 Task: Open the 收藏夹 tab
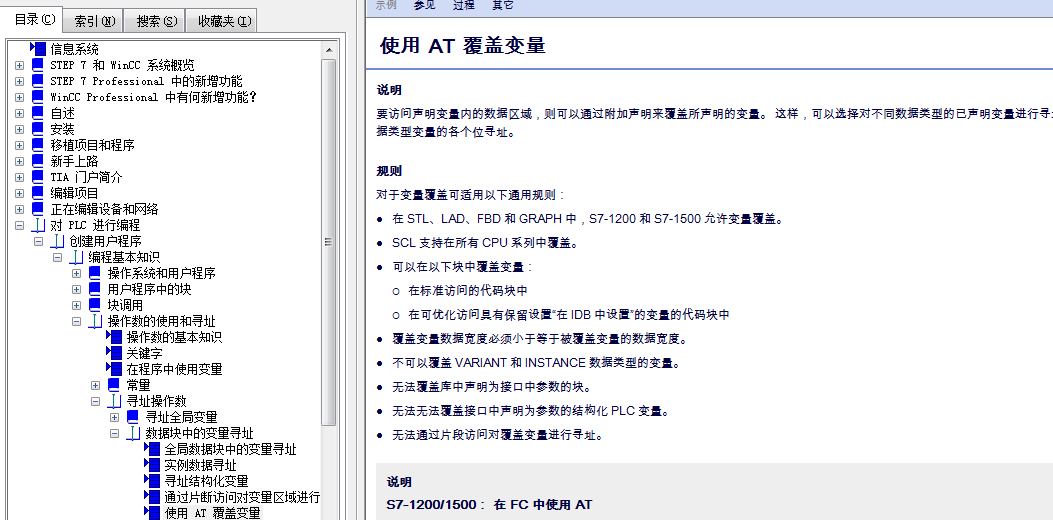224,21
